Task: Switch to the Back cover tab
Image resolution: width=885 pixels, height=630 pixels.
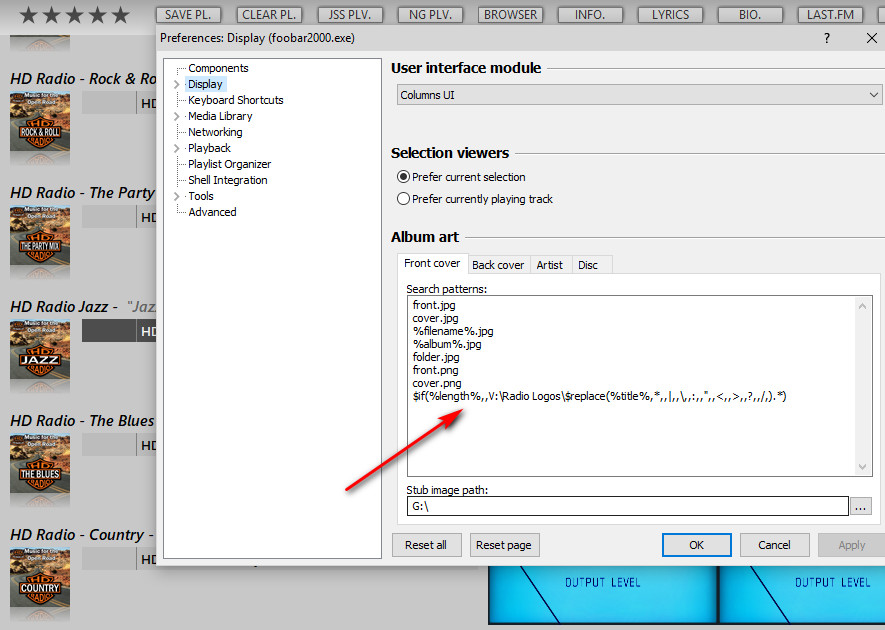Action: coord(498,265)
